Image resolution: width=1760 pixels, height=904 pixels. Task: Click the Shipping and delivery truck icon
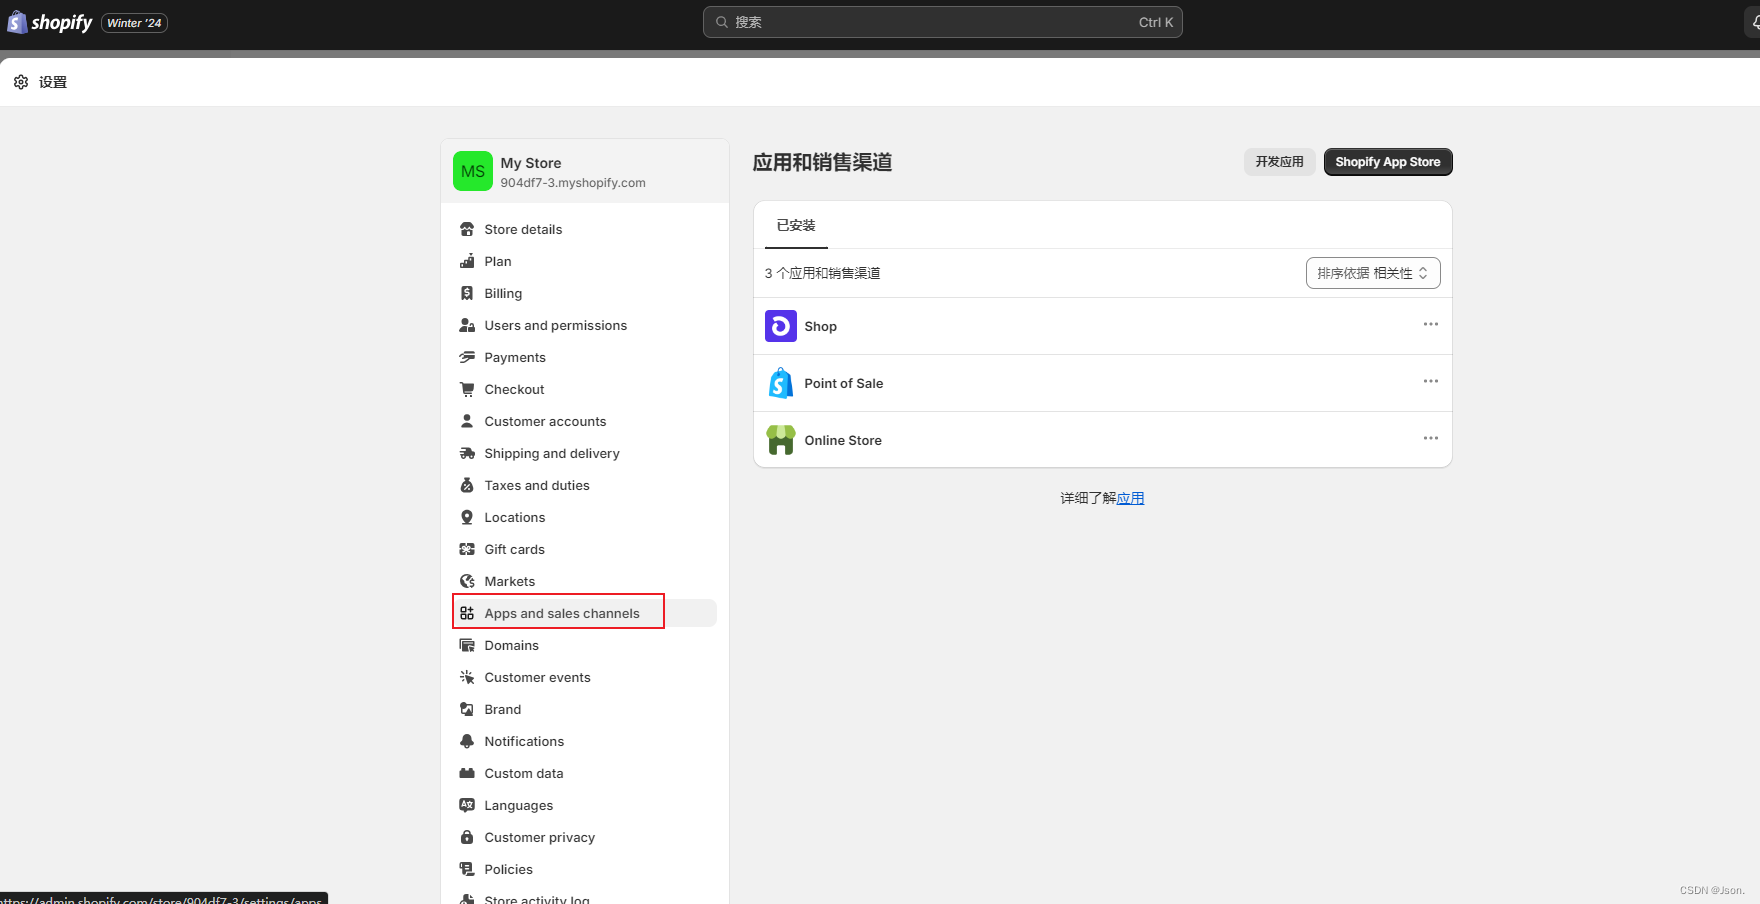[467, 453]
